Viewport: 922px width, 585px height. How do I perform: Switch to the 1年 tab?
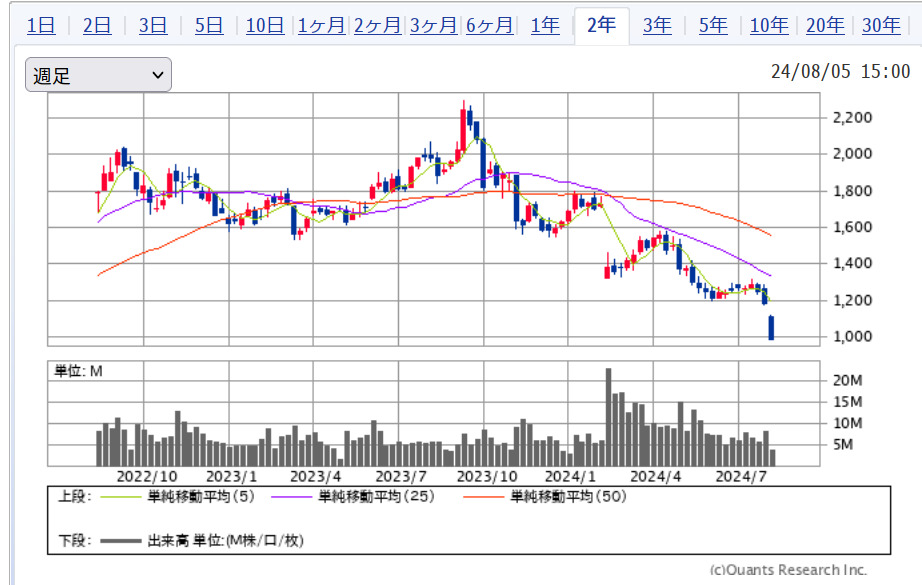[545, 26]
